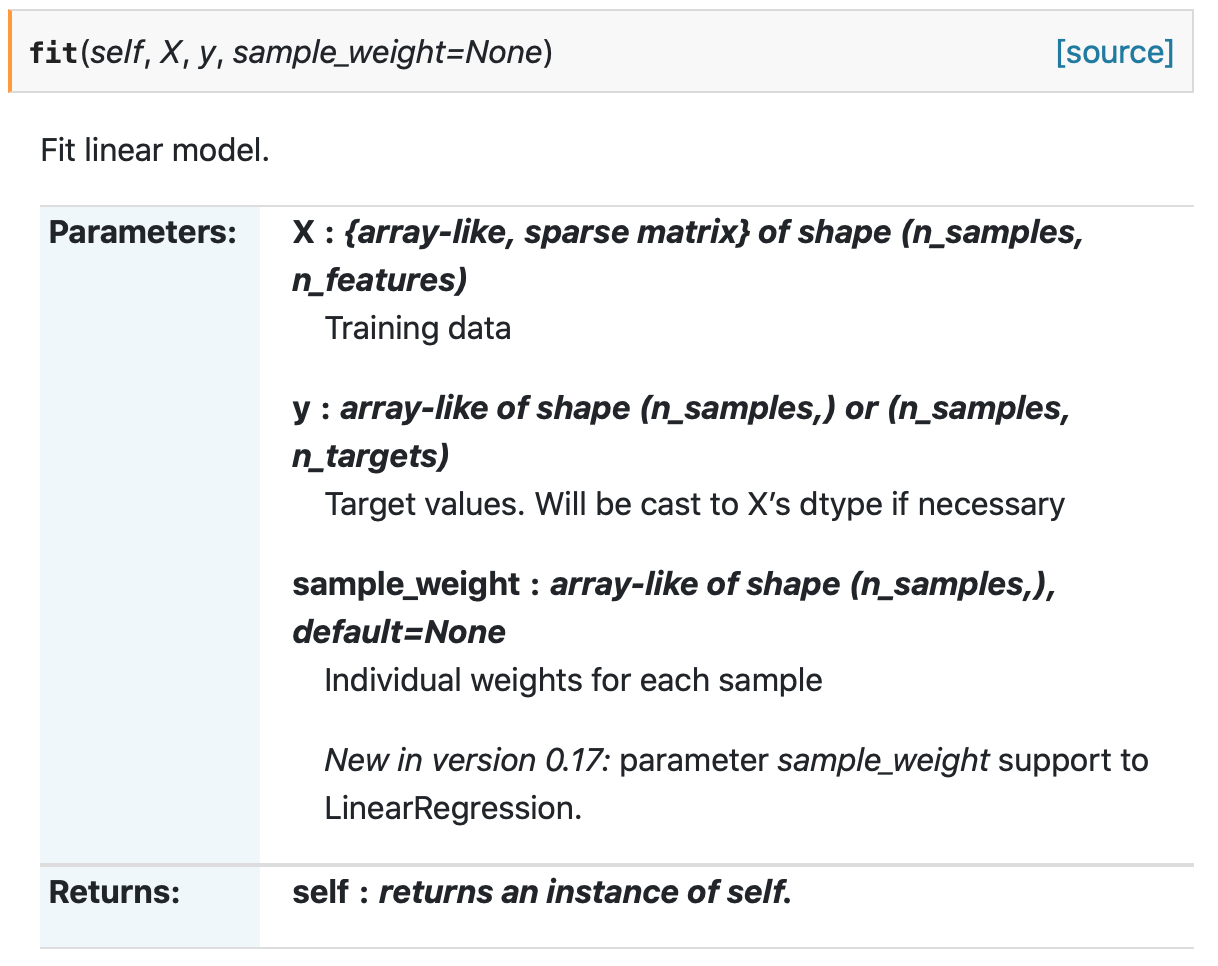Image resolution: width=1218 pixels, height=966 pixels.
Task: Click the n_targets) text
Action: (370, 456)
